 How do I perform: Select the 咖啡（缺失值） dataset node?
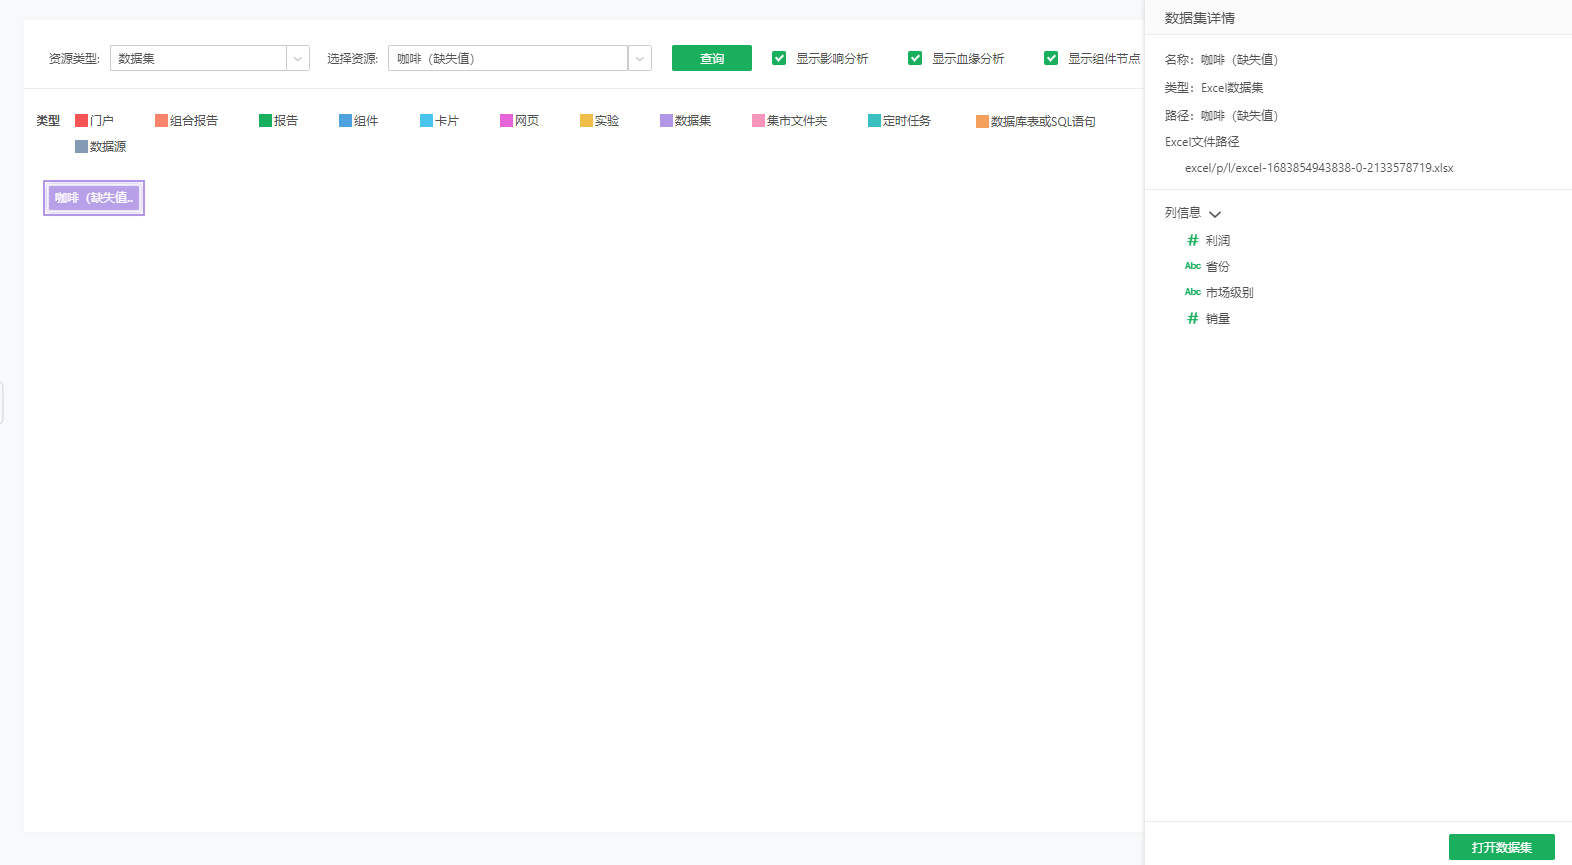94,198
